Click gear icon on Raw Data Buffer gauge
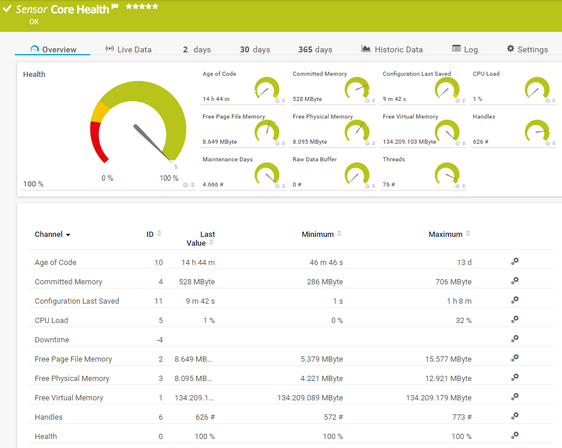562x448 pixels. coord(367,186)
